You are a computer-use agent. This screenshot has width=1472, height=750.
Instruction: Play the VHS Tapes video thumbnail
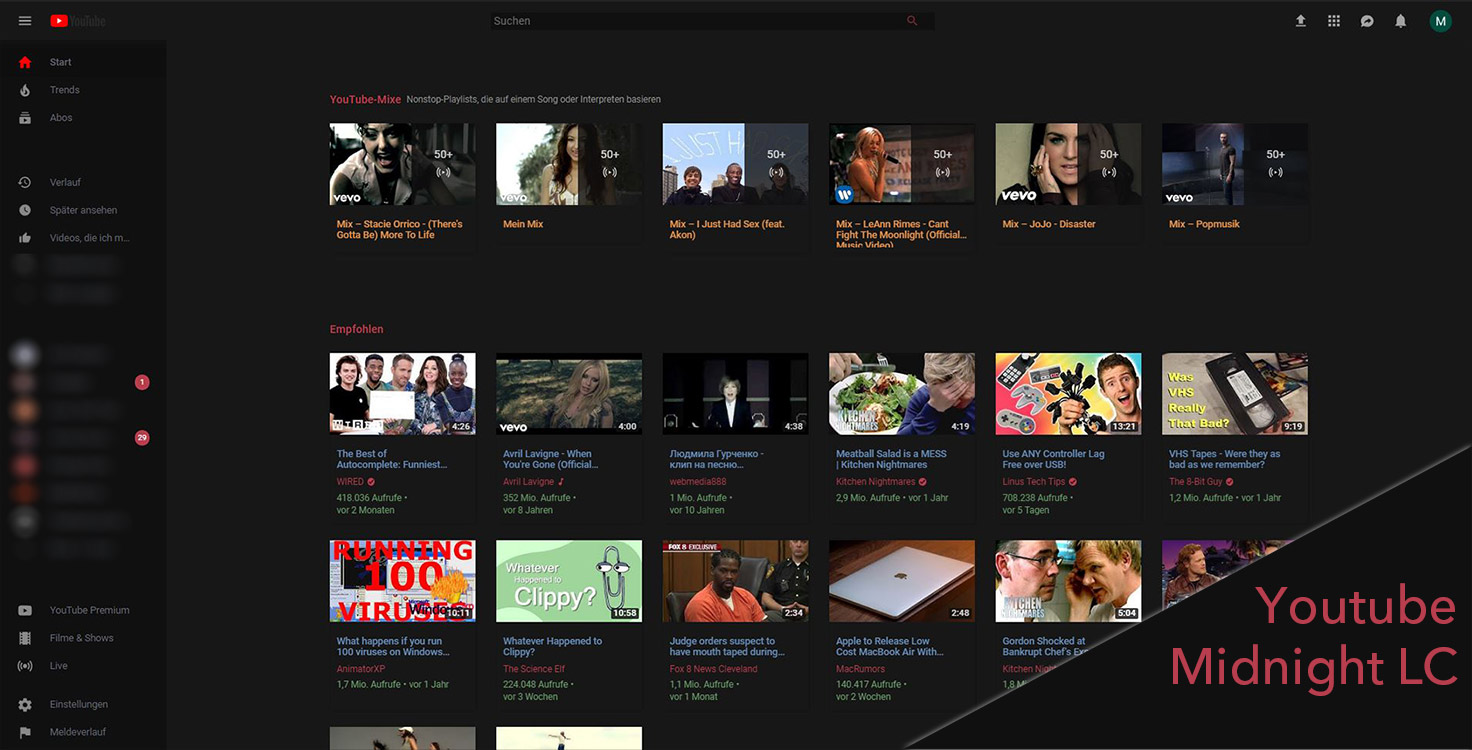pos(1235,394)
